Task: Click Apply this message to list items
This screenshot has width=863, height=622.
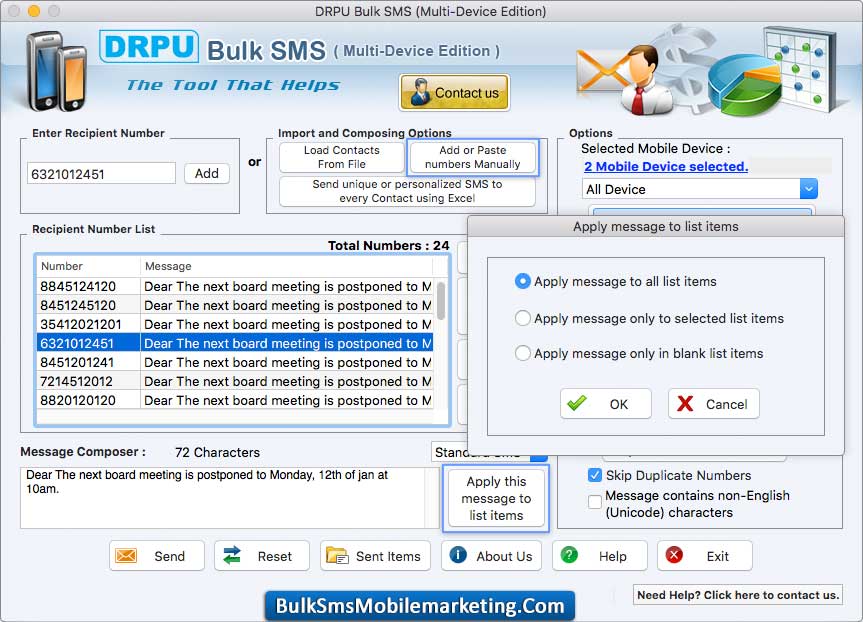Action: (x=496, y=498)
